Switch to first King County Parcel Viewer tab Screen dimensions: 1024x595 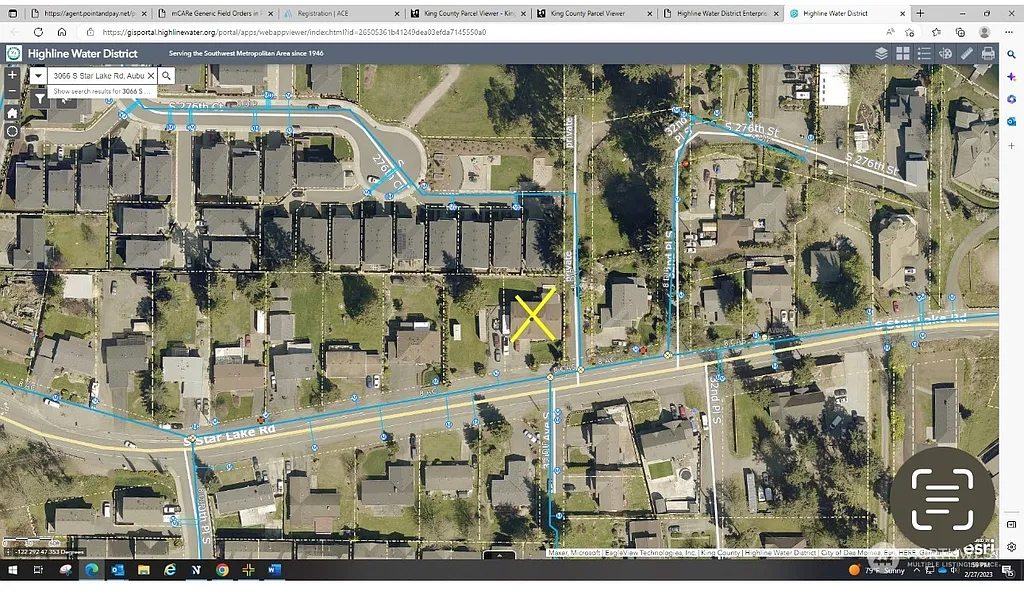point(469,13)
